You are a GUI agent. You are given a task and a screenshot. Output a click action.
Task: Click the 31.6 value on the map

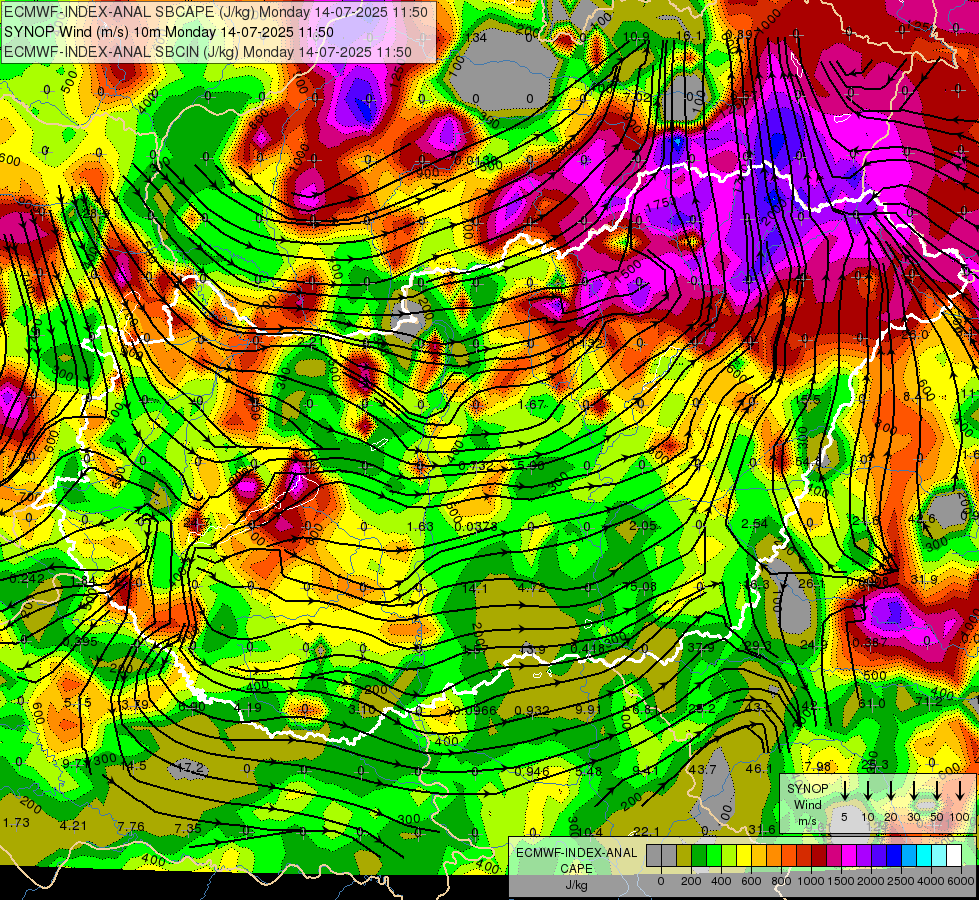coord(762,829)
